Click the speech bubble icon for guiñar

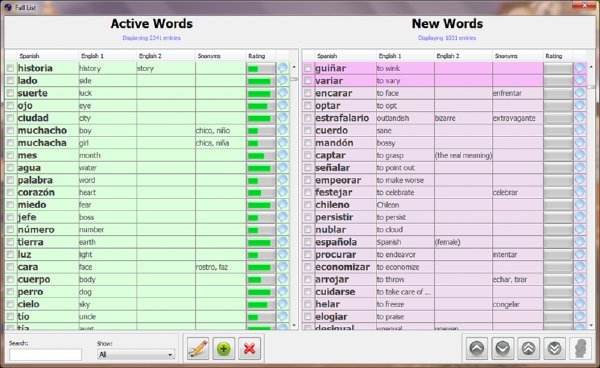coord(580,68)
